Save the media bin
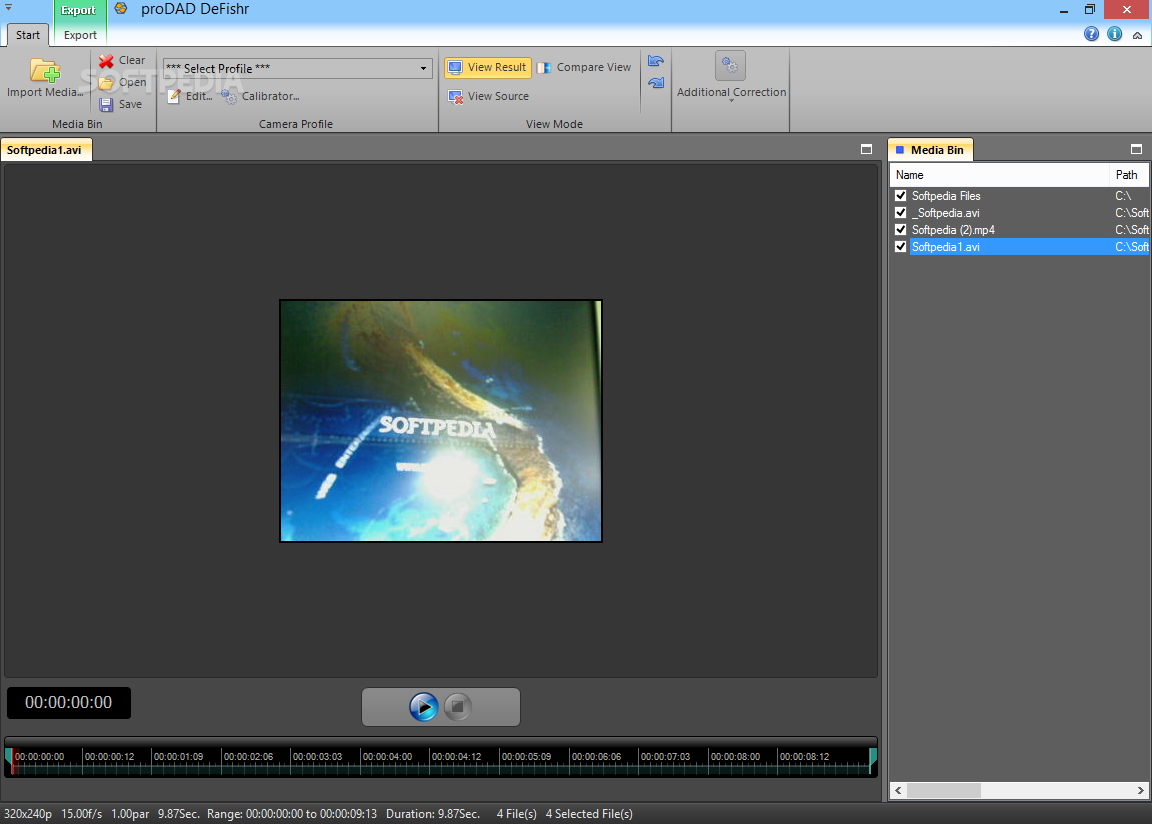Screen dimensions: 1152x824 (120, 104)
